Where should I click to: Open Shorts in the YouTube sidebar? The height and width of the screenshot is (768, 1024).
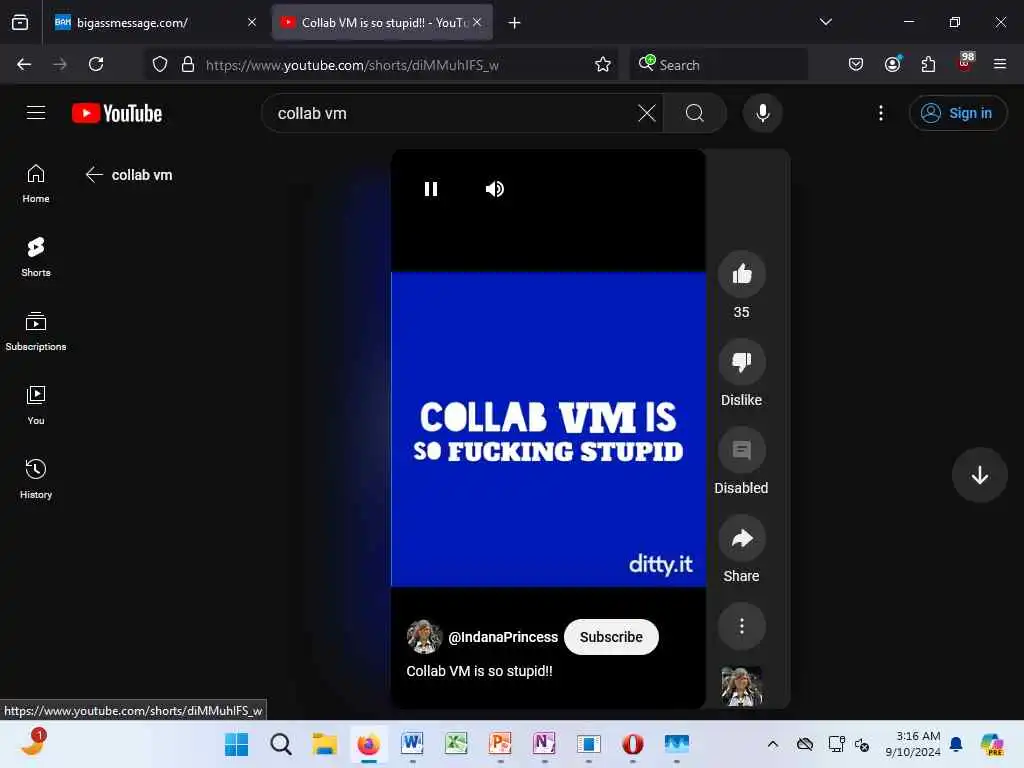(36, 257)
